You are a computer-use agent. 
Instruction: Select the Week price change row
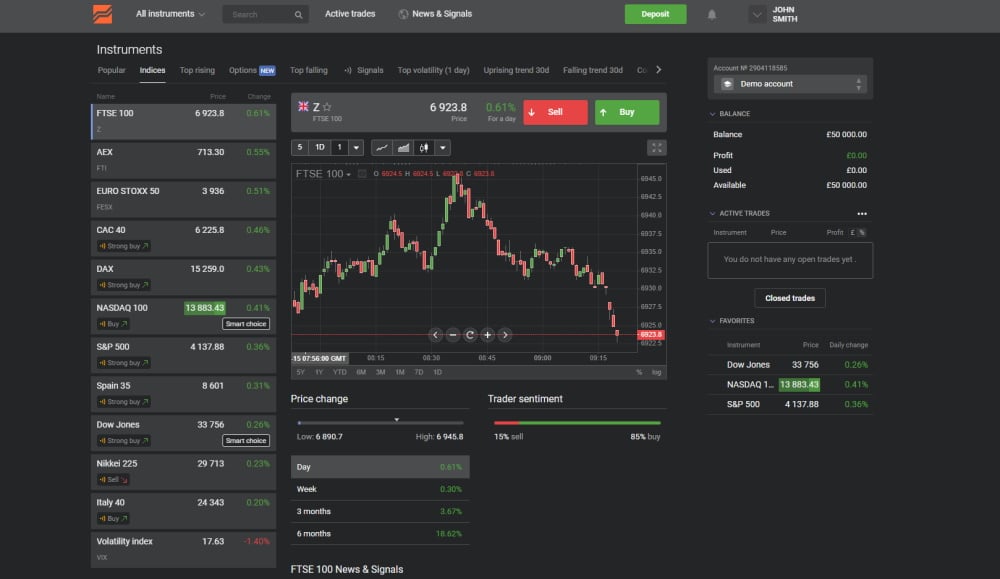click(380, 489)
